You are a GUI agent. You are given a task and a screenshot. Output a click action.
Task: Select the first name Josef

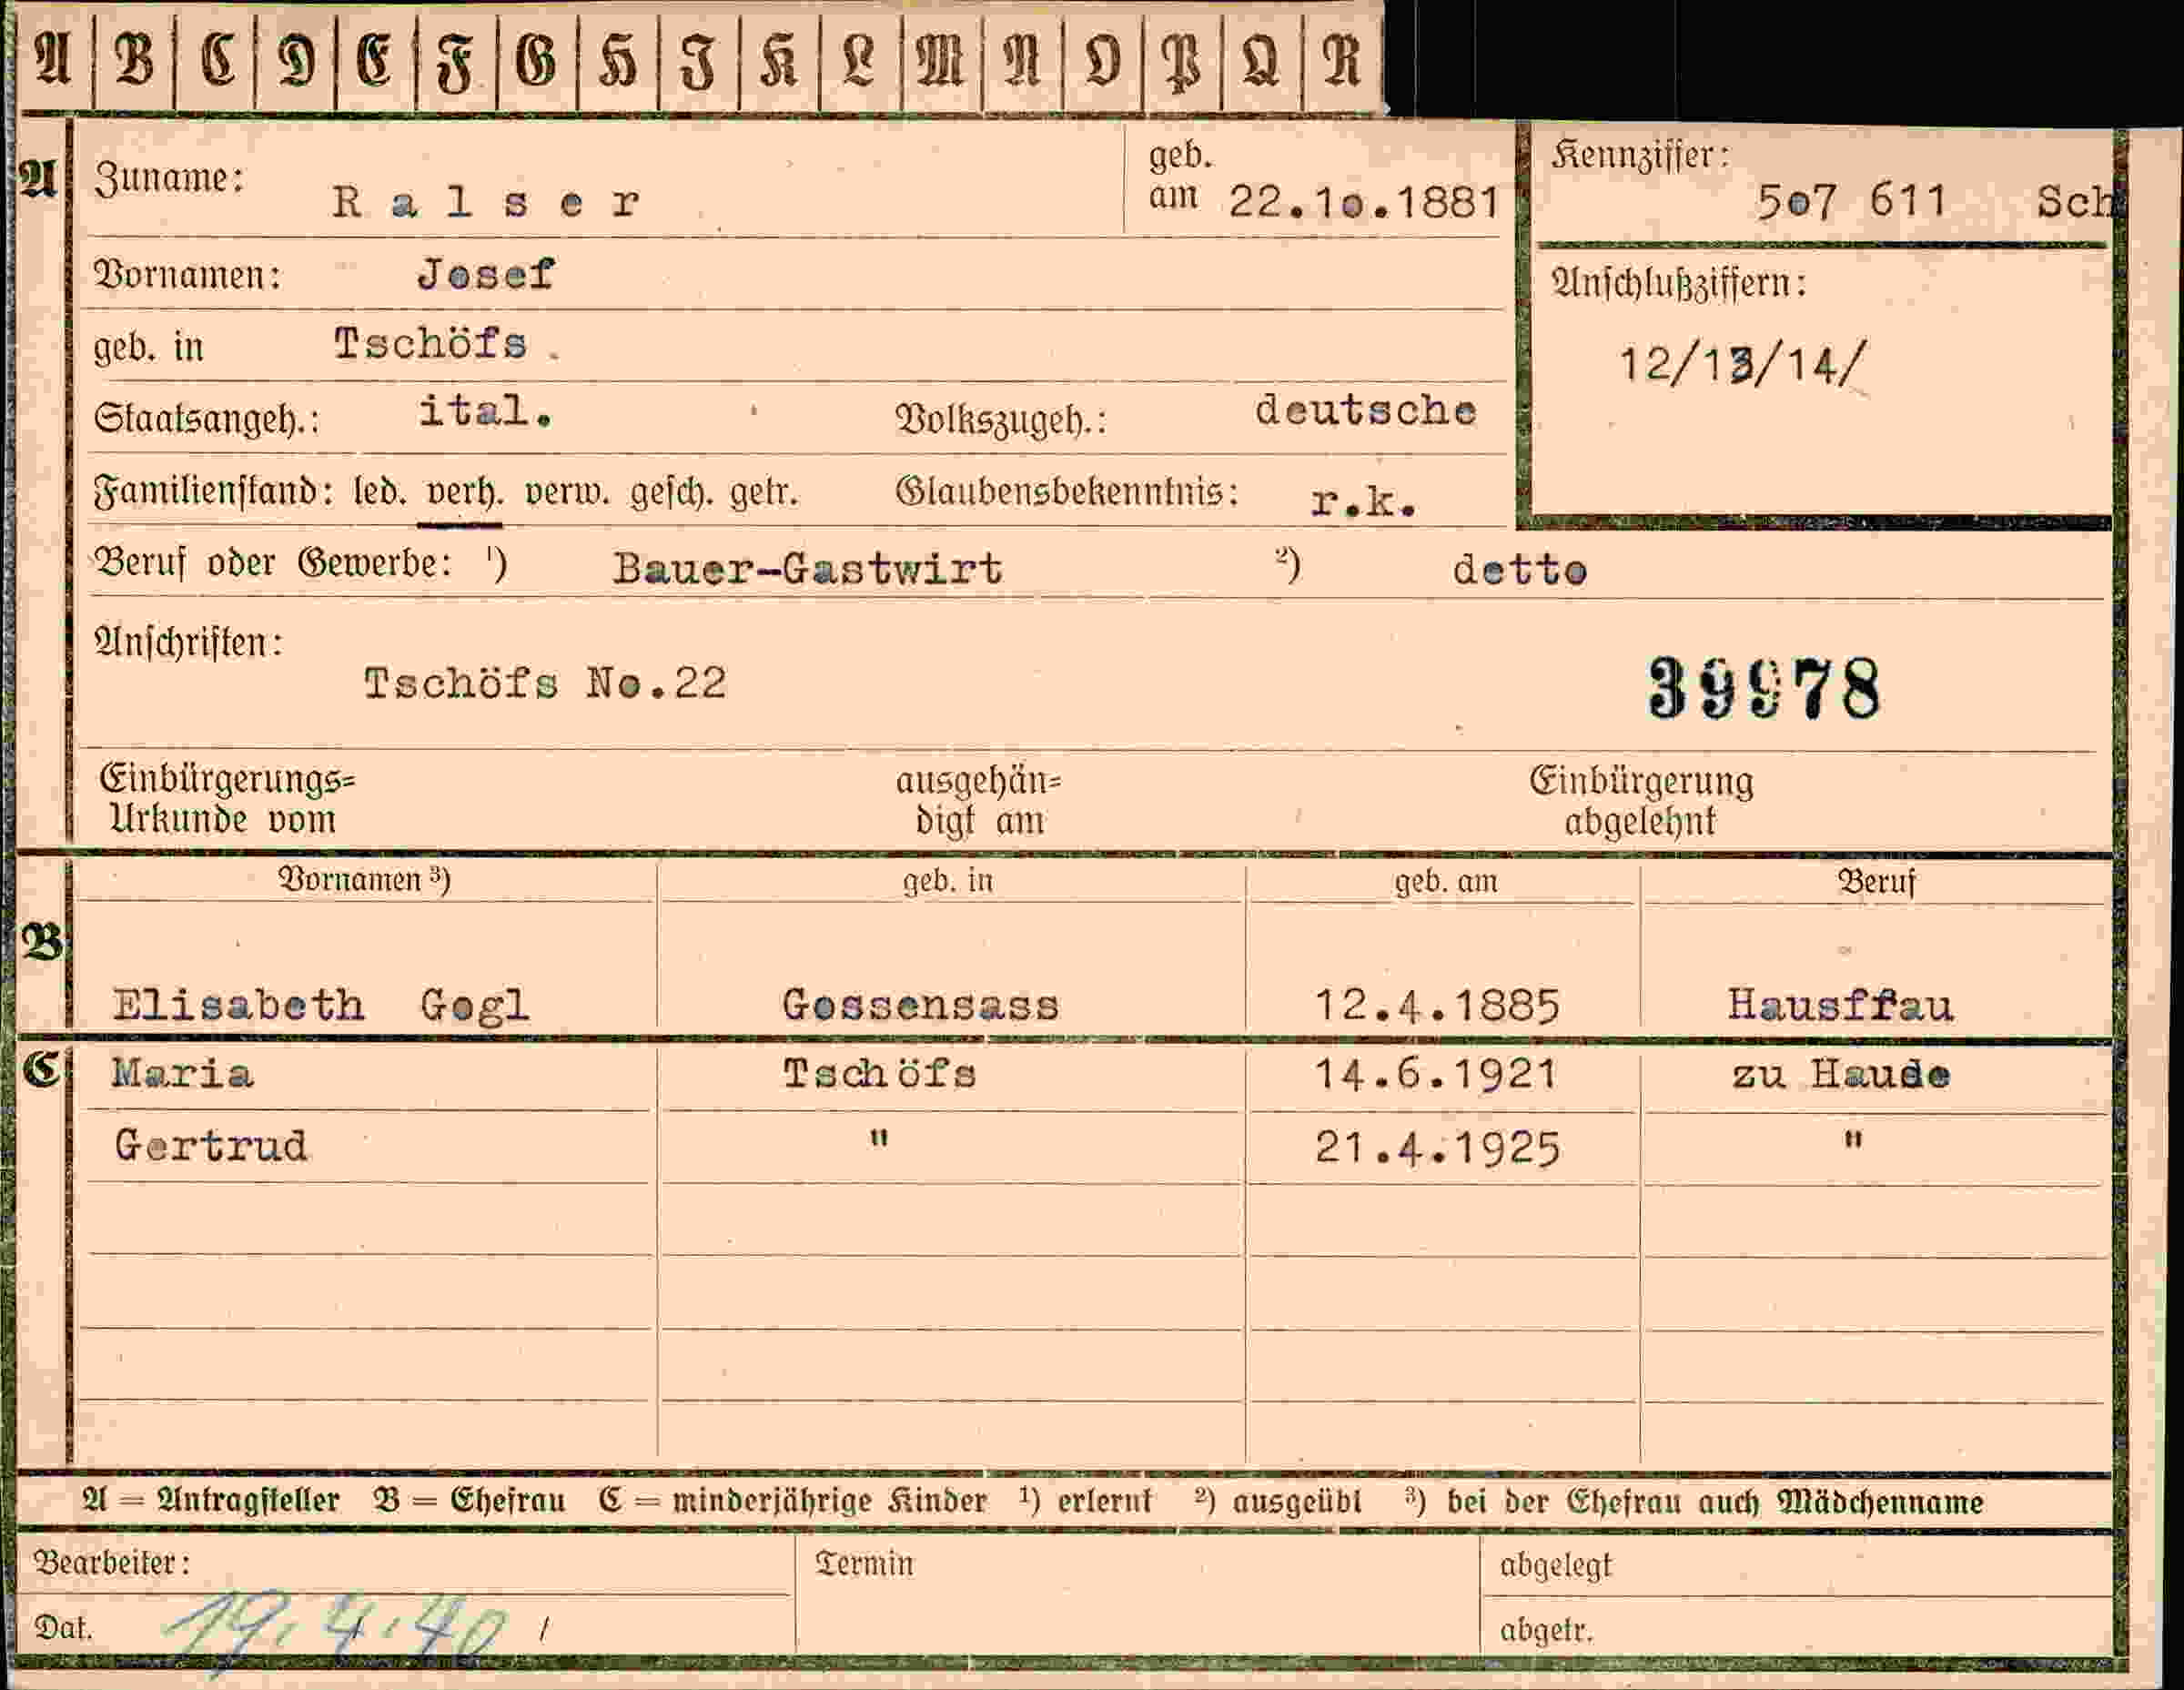point(486,274)
